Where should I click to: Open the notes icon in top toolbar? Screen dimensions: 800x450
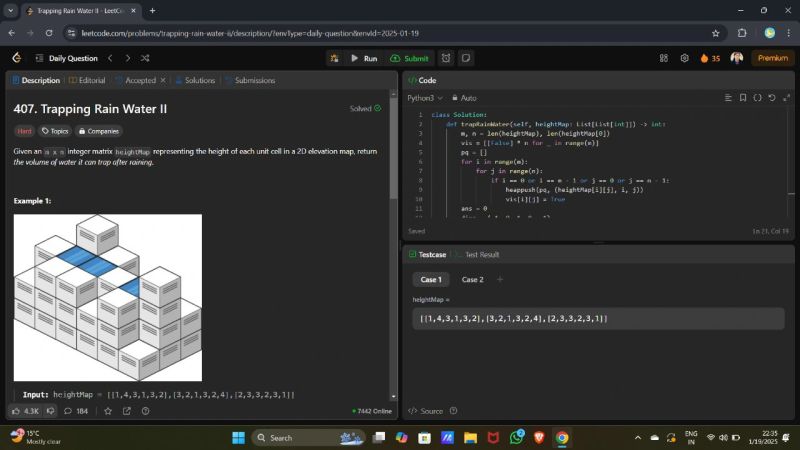tap(466, 58)
